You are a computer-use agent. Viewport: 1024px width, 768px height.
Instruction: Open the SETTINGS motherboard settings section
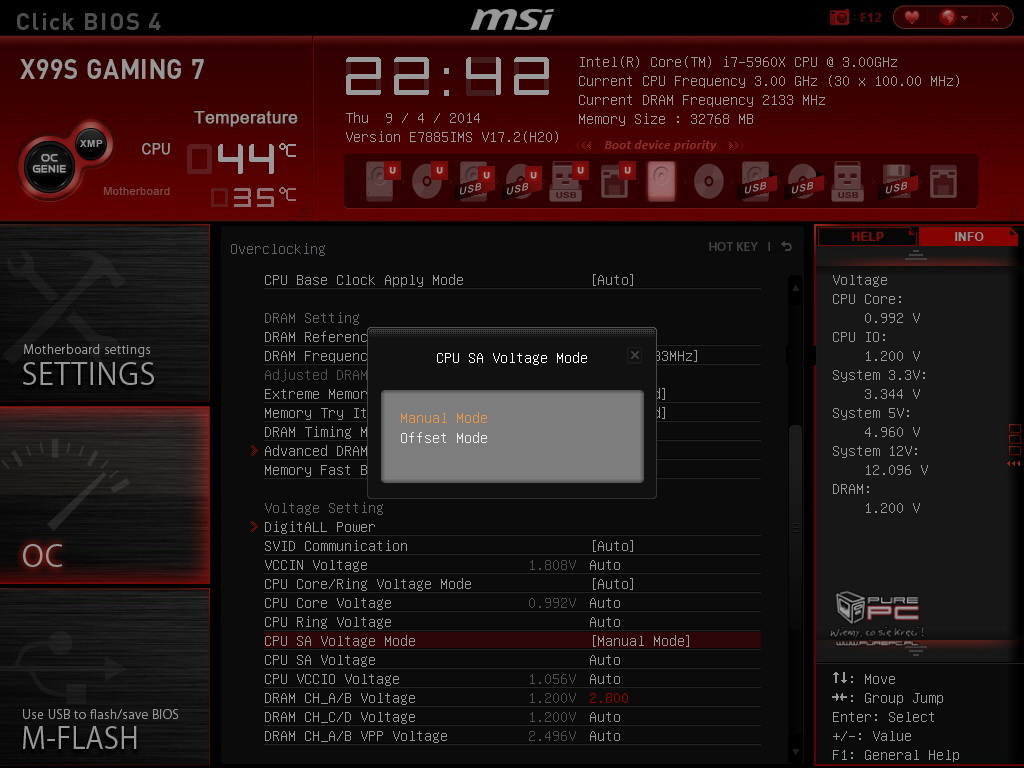tap(104, 313)
